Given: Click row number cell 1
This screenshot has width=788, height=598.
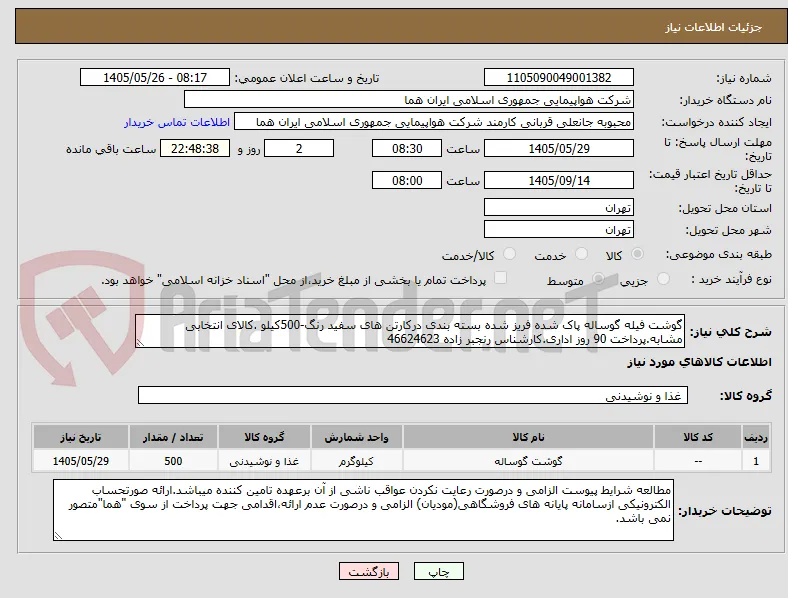Looking at the screenshot, I should point(755,460).
